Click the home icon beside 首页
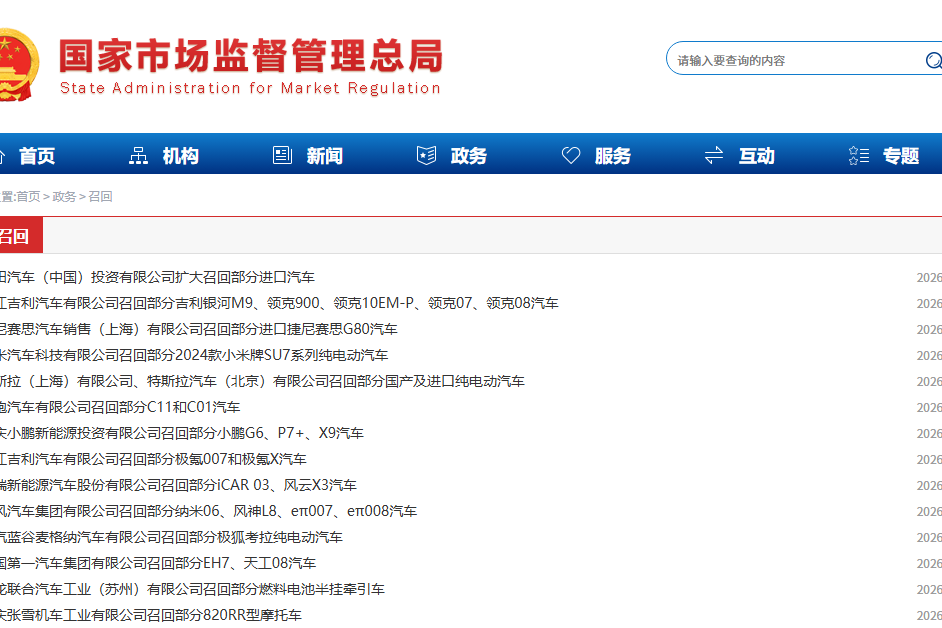 coord(2,156)
